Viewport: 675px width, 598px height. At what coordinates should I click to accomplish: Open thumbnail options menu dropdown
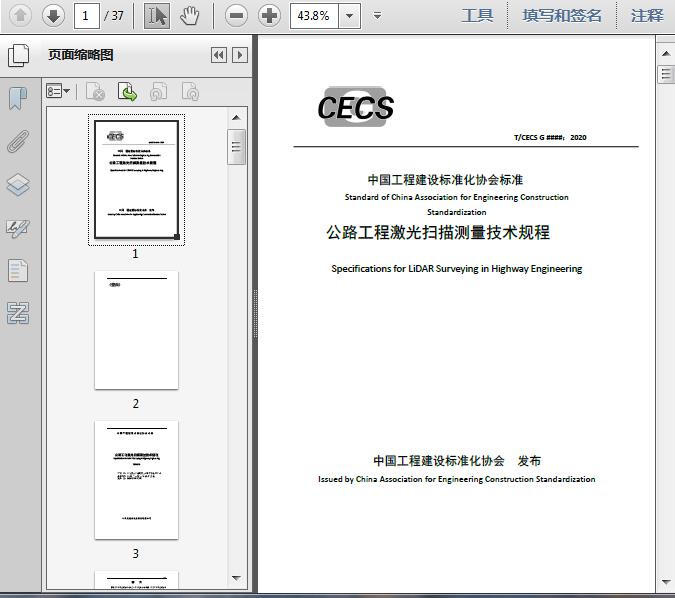click(58, 91)
